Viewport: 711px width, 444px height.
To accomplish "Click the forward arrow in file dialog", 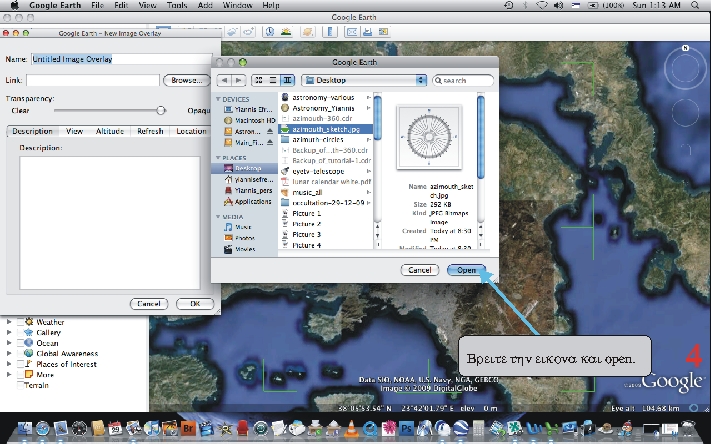I will click(239, 80).
